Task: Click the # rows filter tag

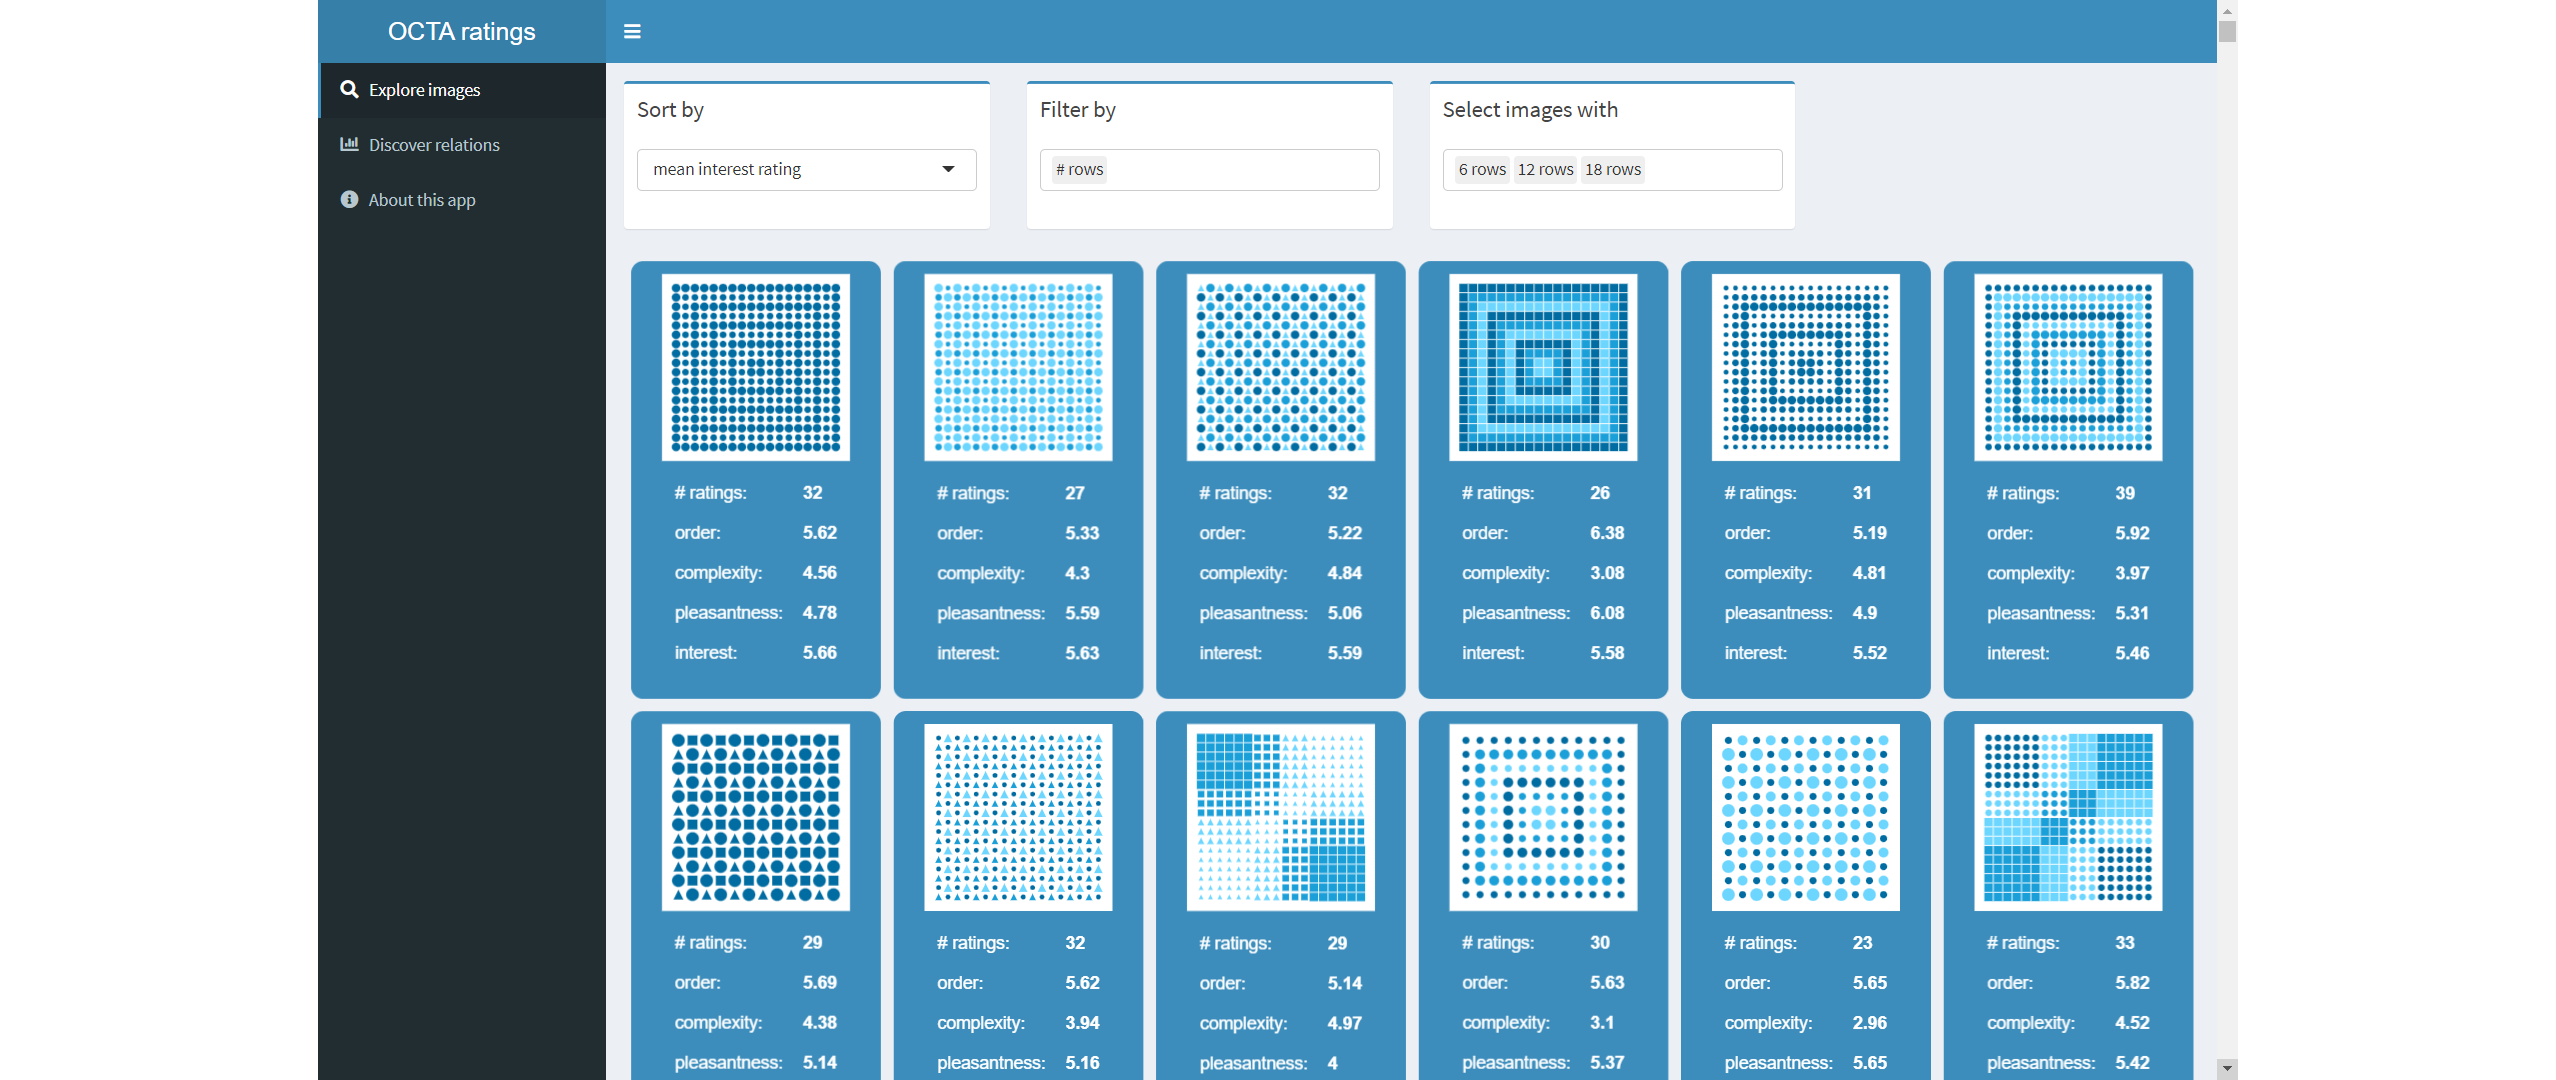Action: (1080, 170)
